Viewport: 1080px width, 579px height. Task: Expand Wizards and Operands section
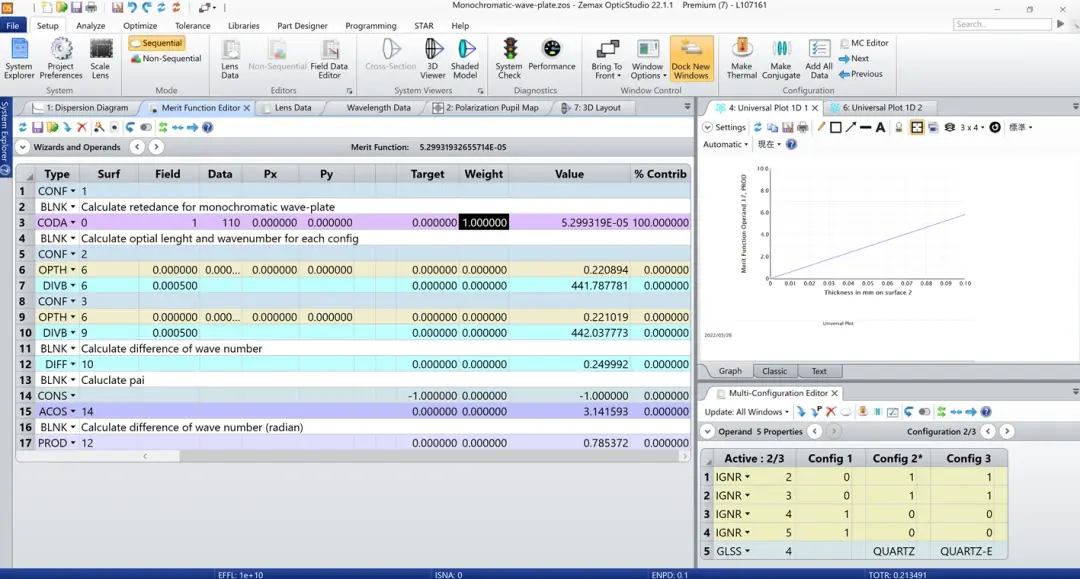point(23,147)
